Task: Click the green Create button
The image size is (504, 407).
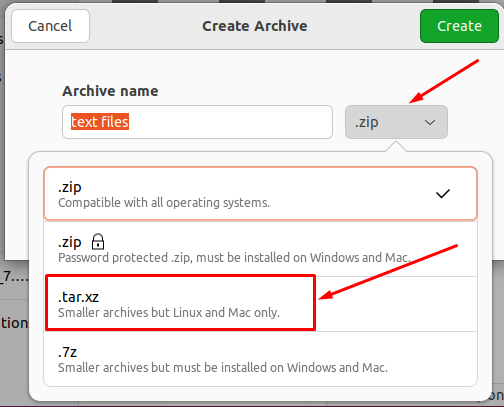Action: (x=459, y=26)
